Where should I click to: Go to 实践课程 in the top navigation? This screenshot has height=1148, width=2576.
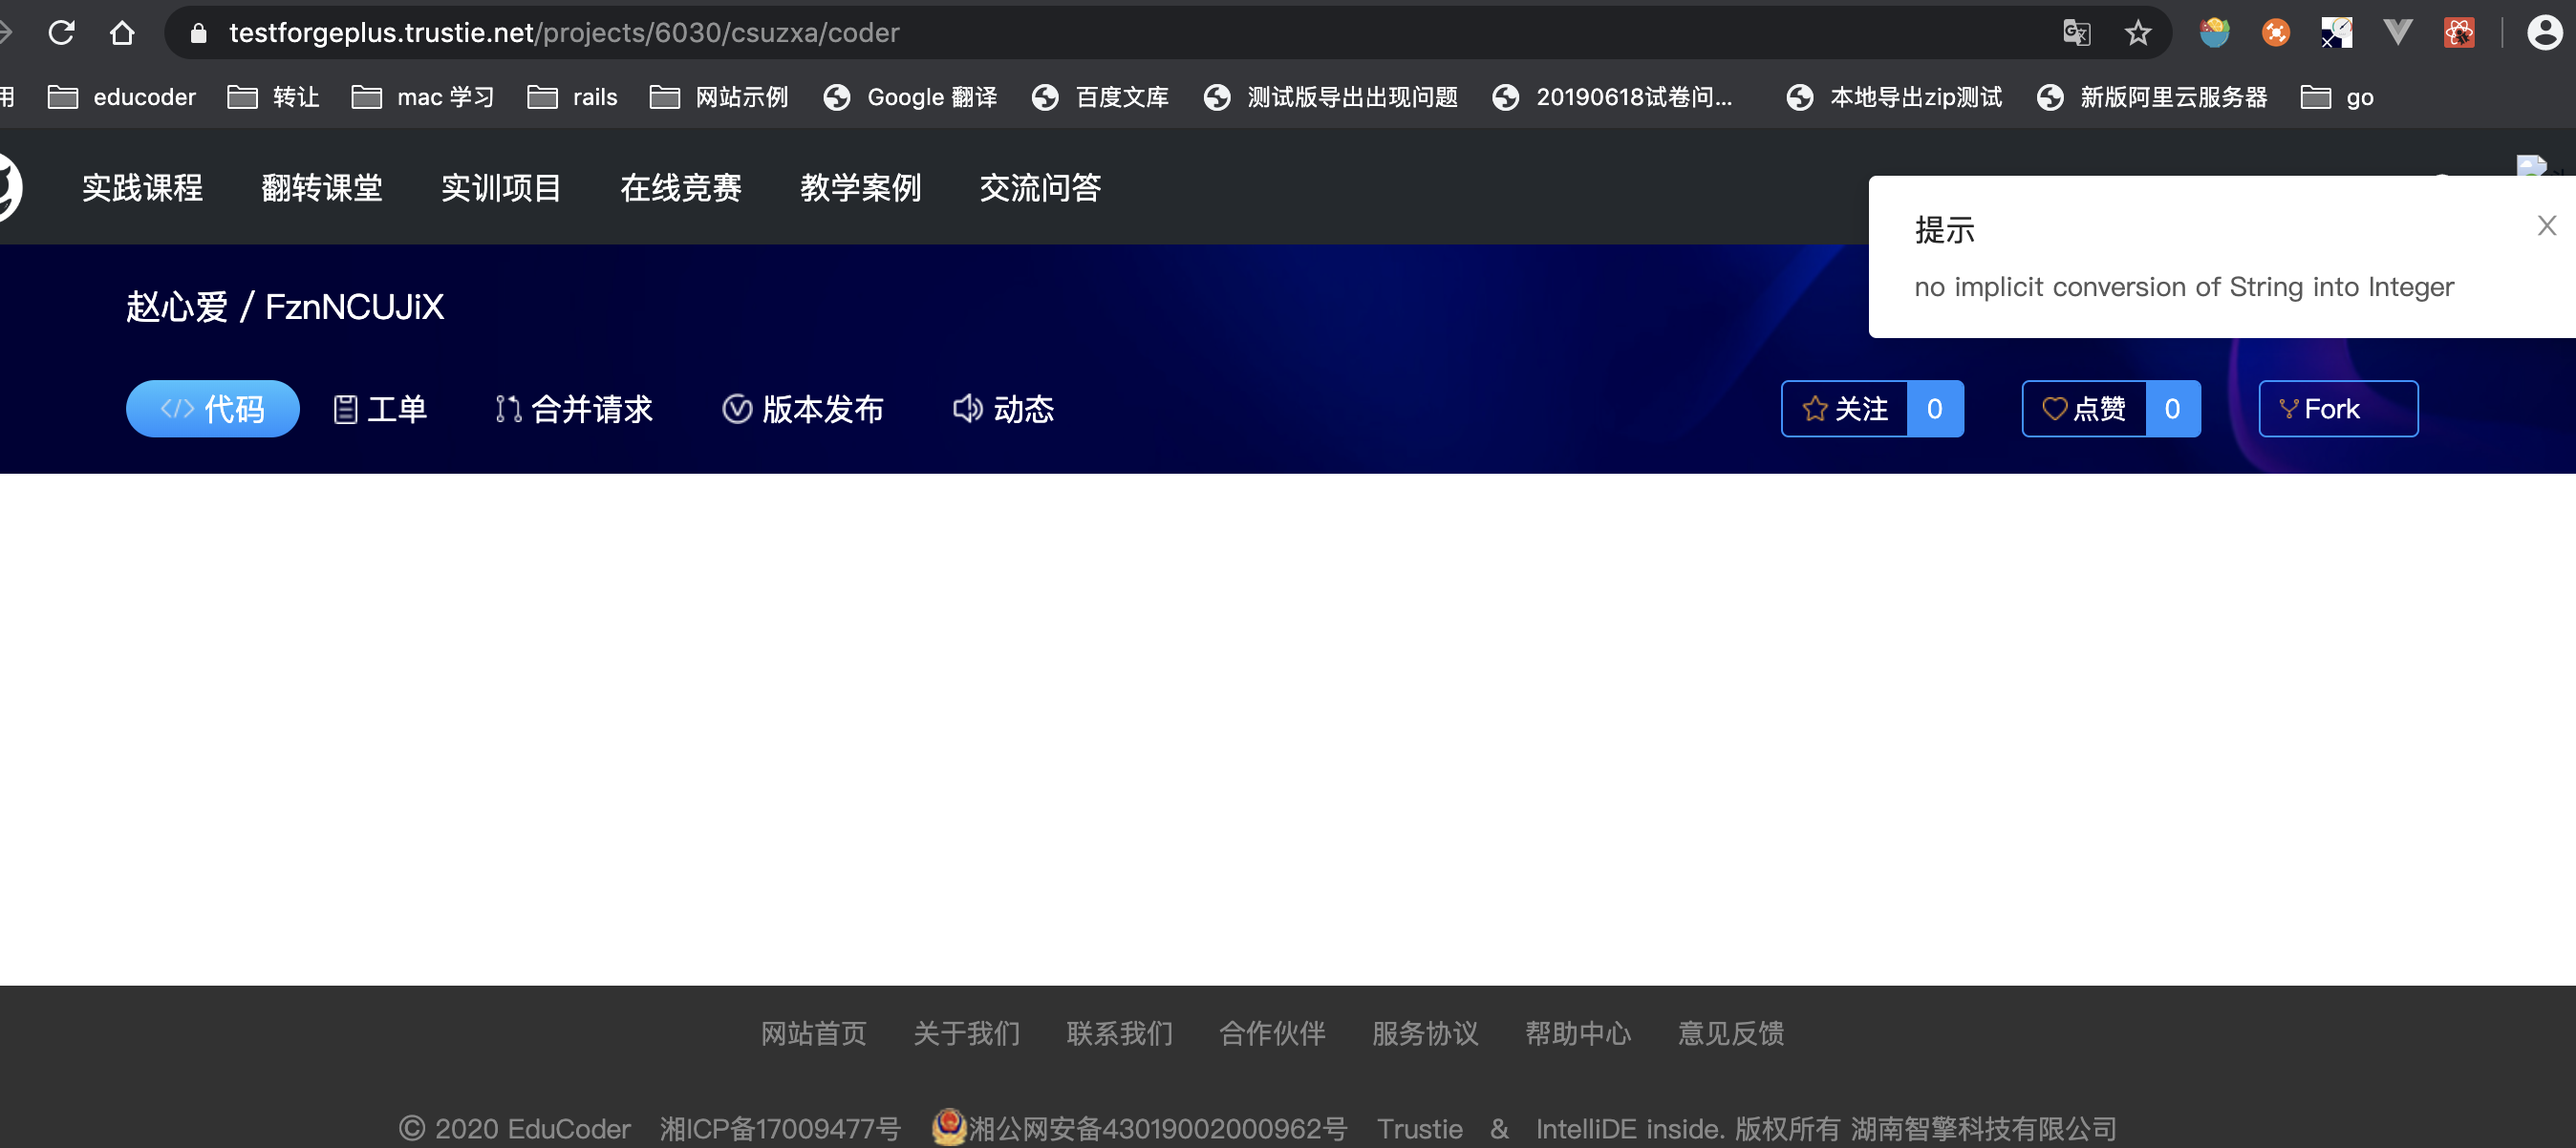142,187
